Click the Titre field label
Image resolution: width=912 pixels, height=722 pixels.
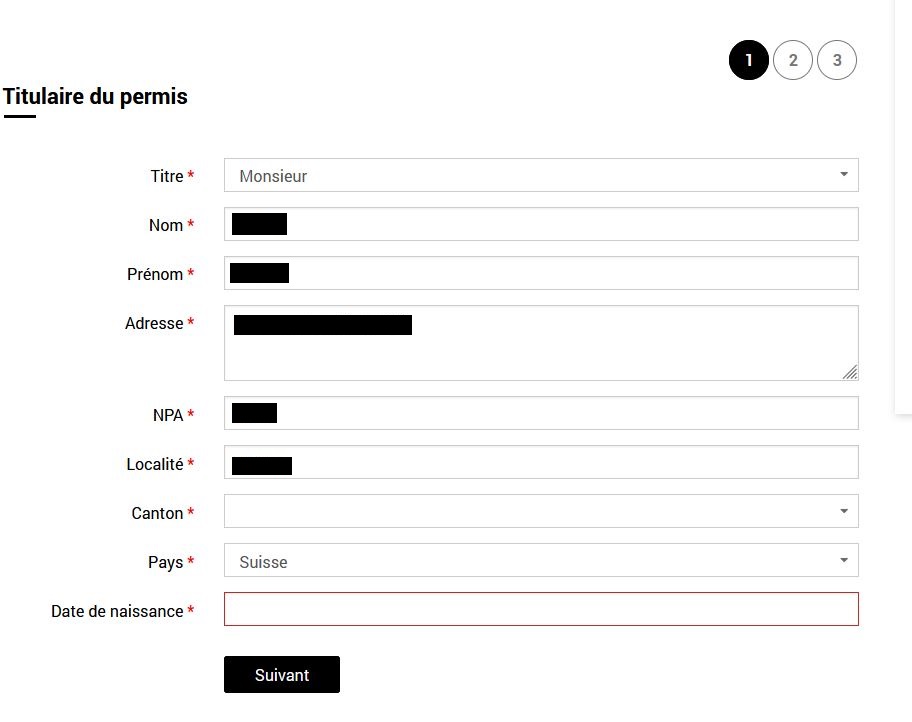click(167, 176)
